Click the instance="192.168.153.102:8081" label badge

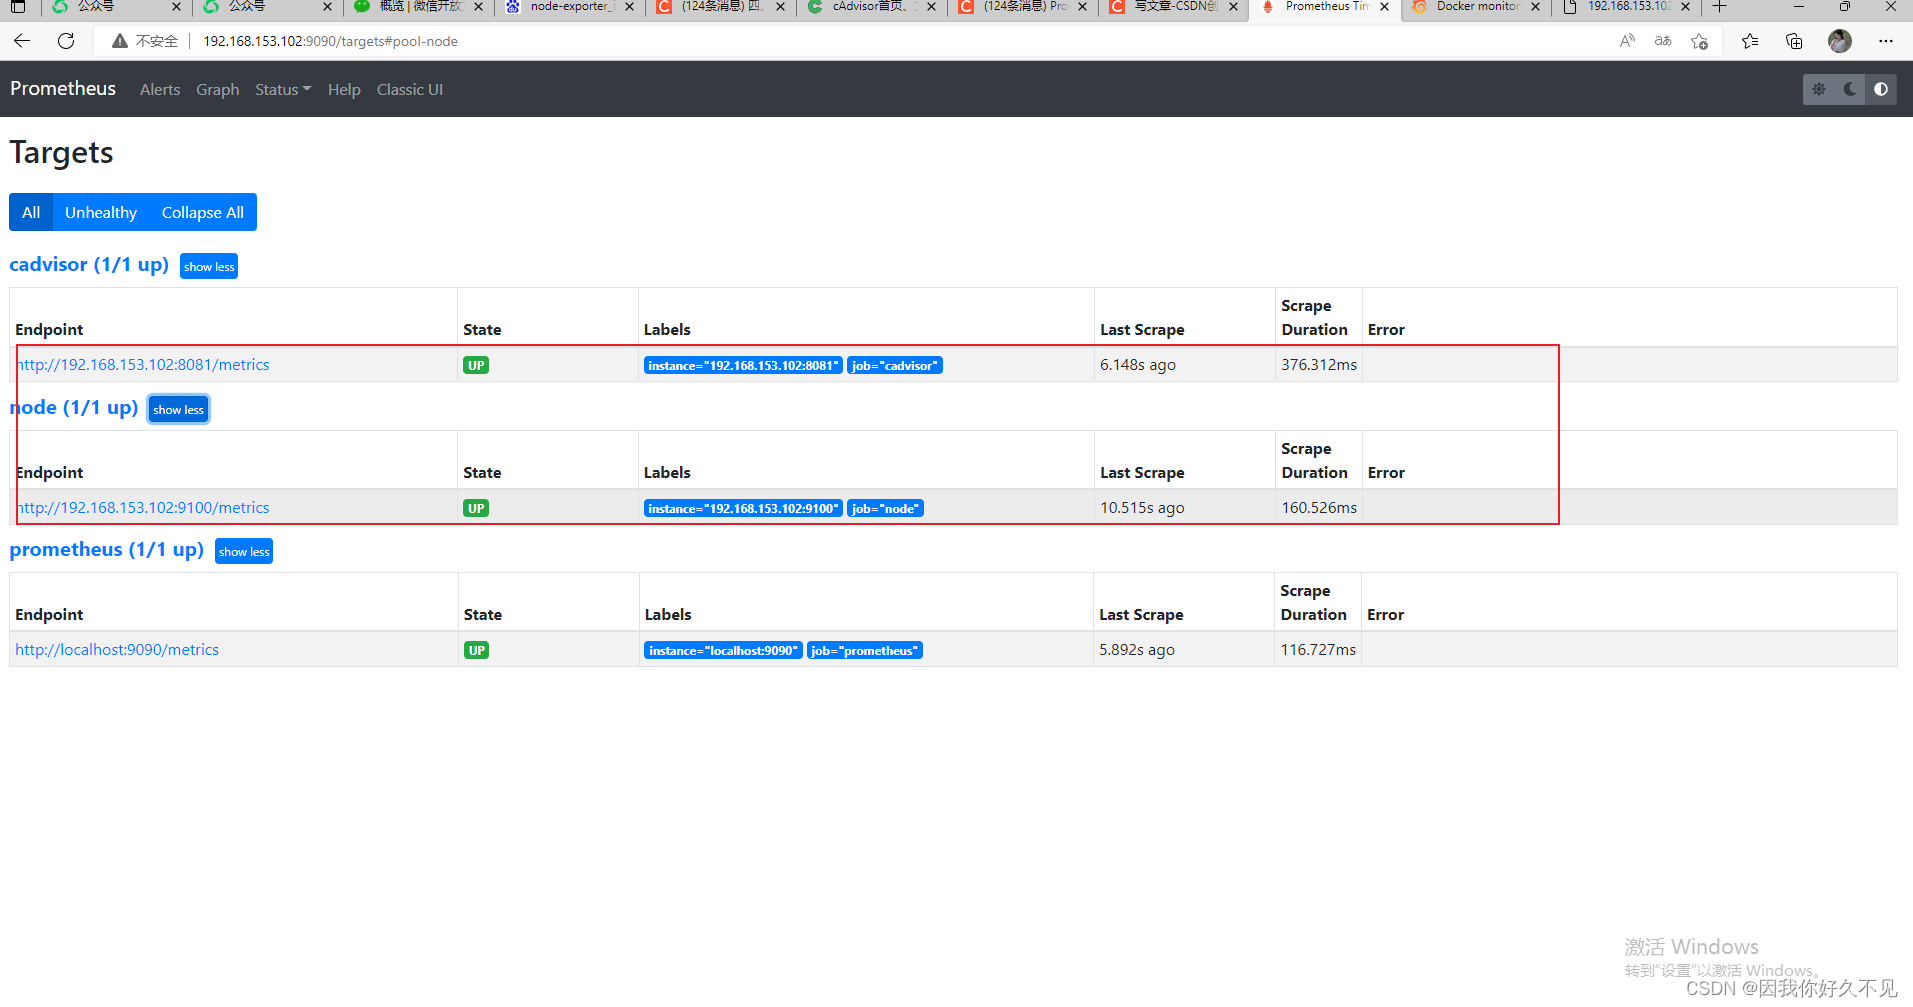click(743, 365)
